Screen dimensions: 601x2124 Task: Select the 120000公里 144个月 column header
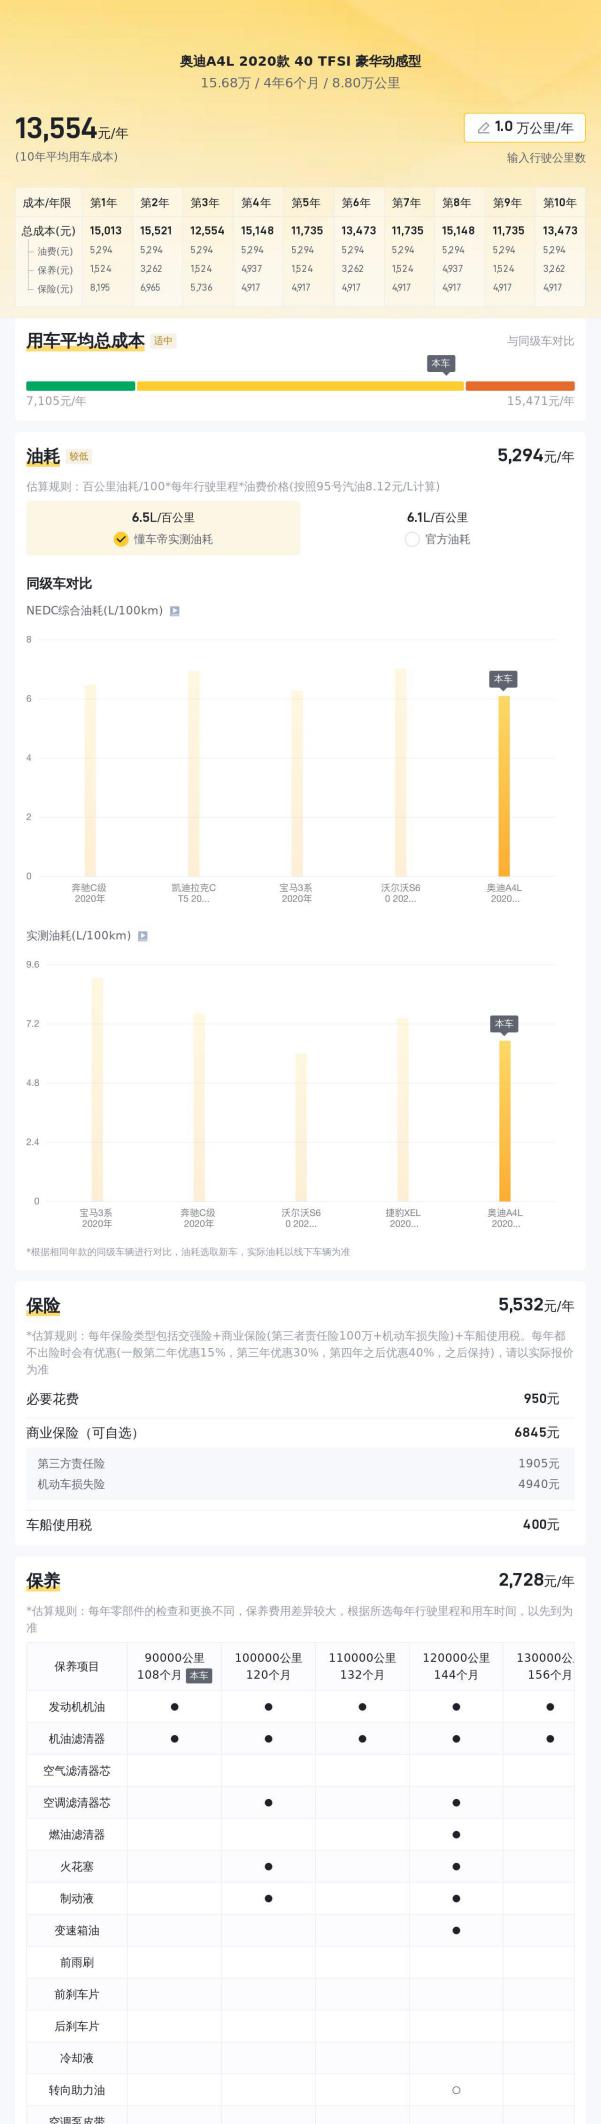(456, 1666)
